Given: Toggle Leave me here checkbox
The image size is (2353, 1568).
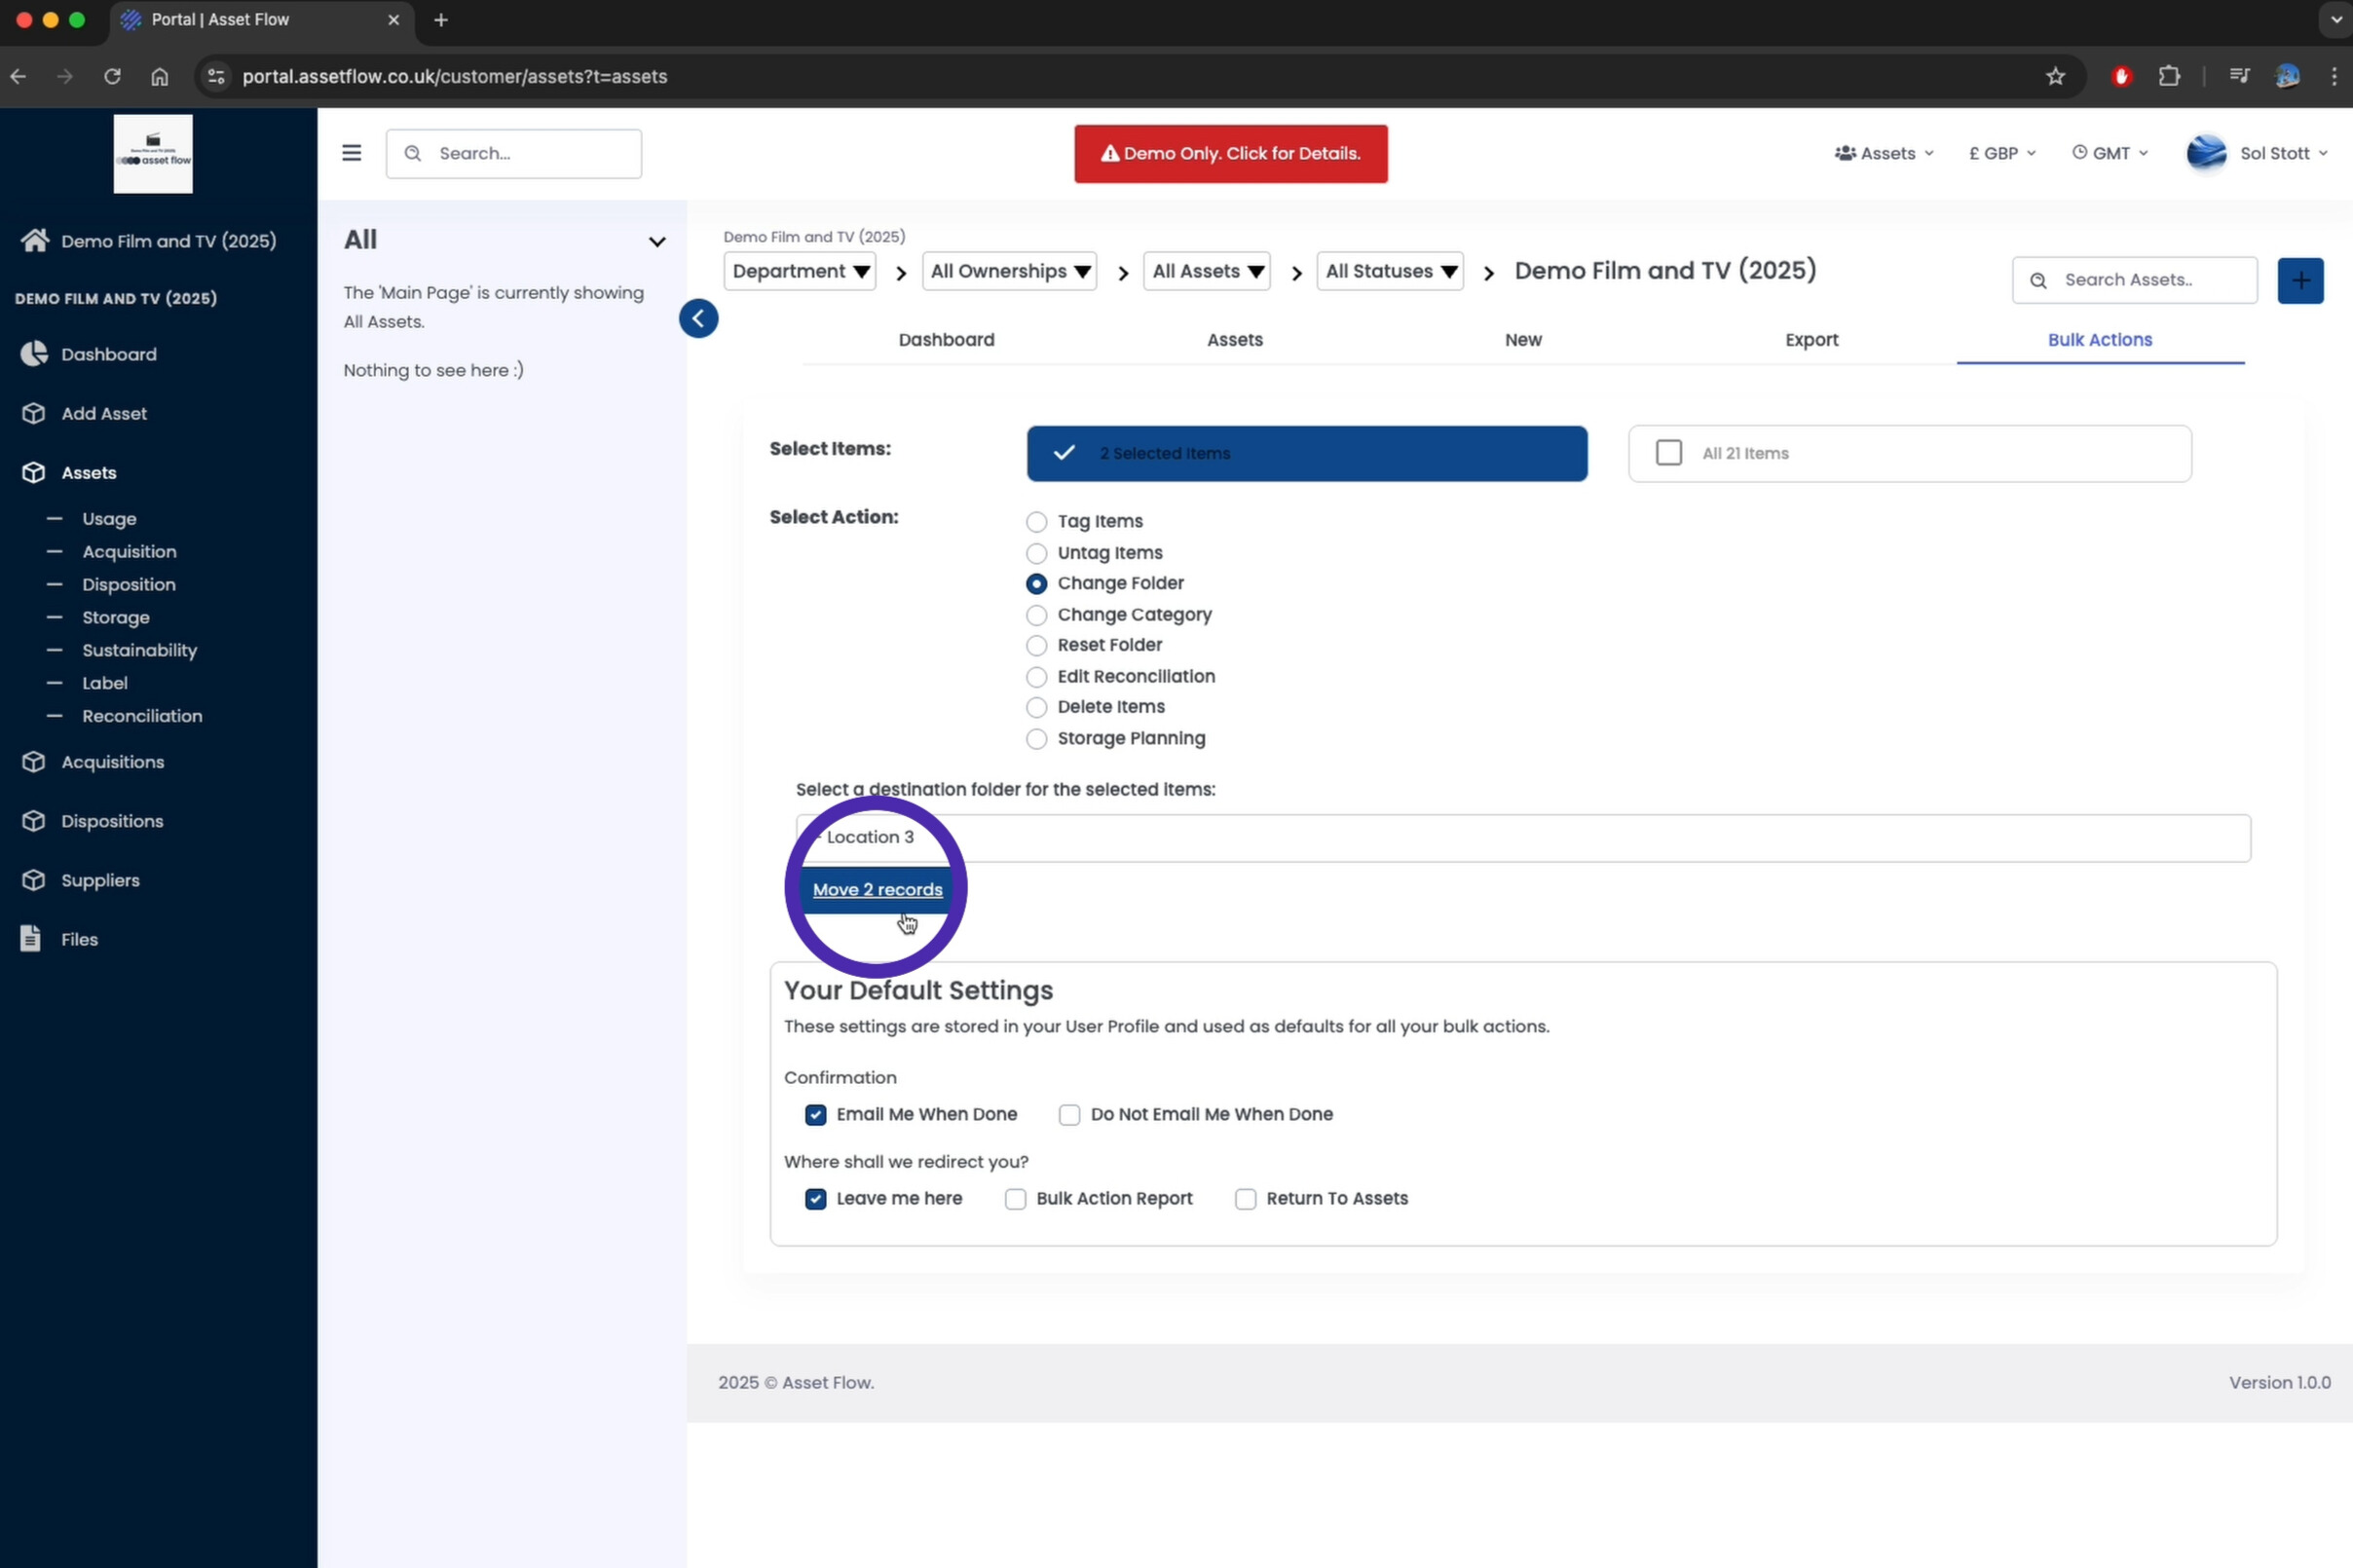Looking at the screenshot, I should [x=815, y=1199].
